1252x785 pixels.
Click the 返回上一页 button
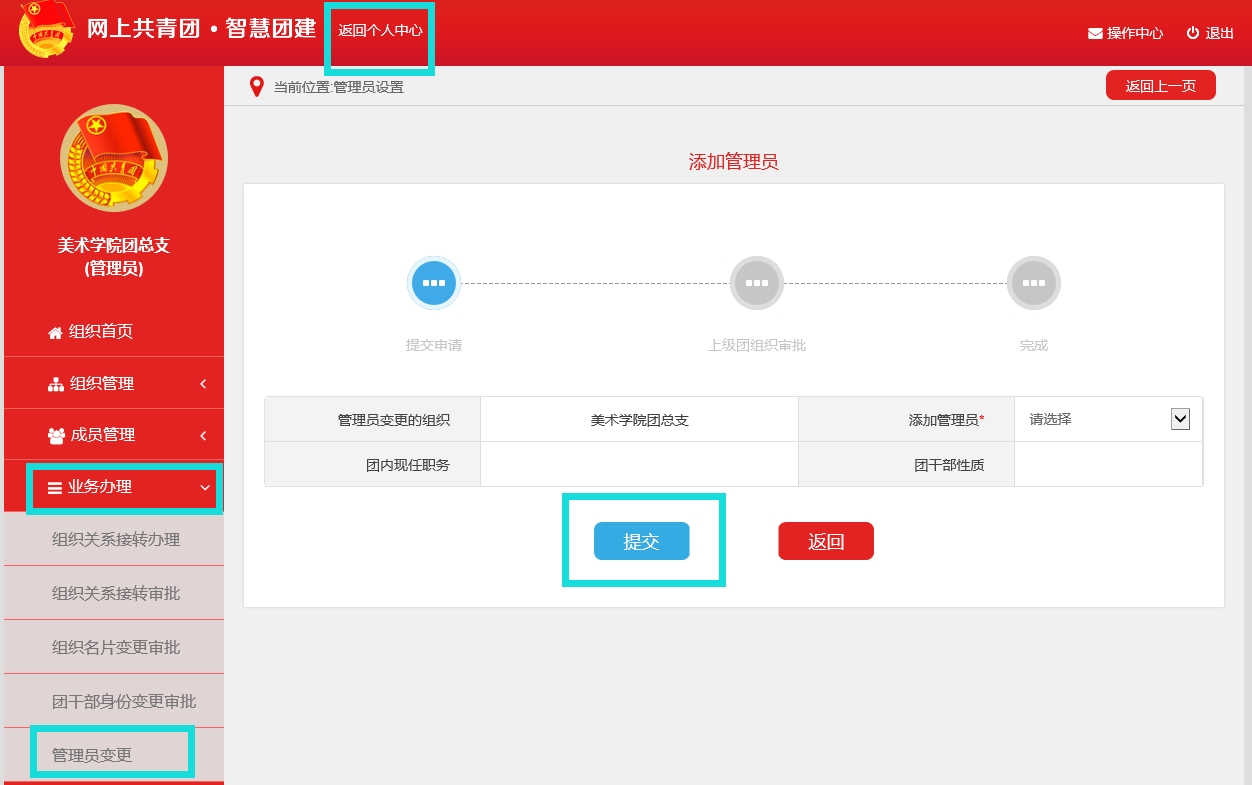click(x=1160, y=86)
